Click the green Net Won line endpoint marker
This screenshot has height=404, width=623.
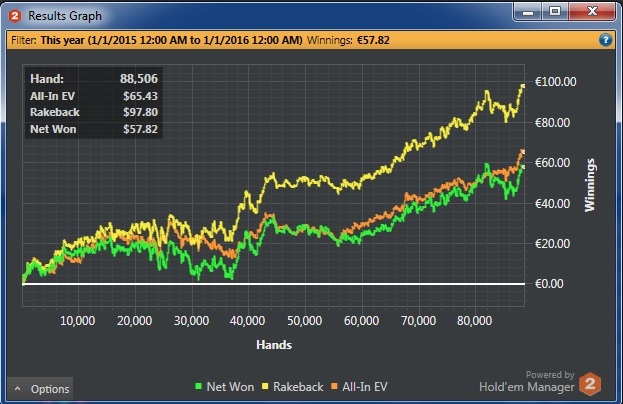tap(523, 167)
